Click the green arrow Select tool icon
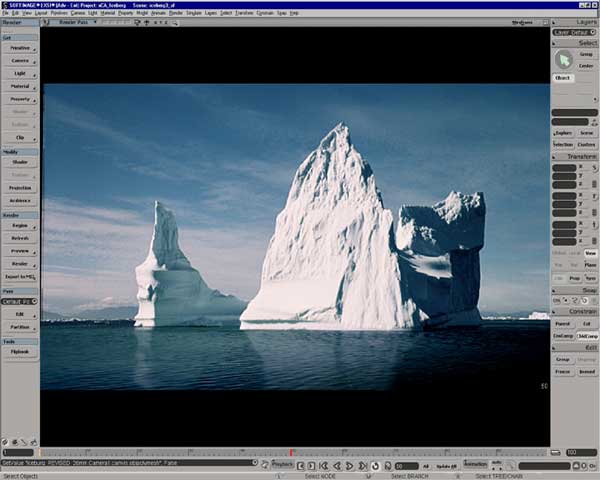The width and height of the screenshot is (600, 480). [x=563, y=60]
